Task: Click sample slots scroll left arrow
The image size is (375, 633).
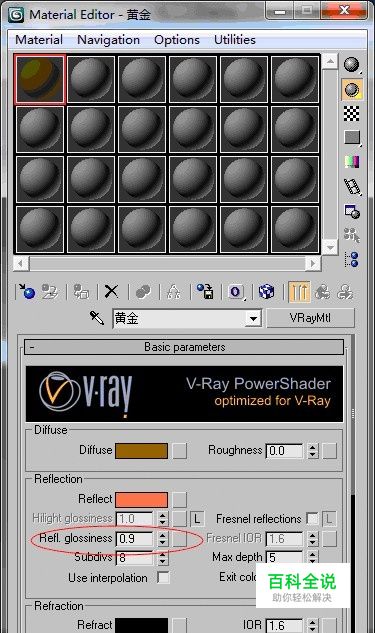Action: (x=21, y=264)
